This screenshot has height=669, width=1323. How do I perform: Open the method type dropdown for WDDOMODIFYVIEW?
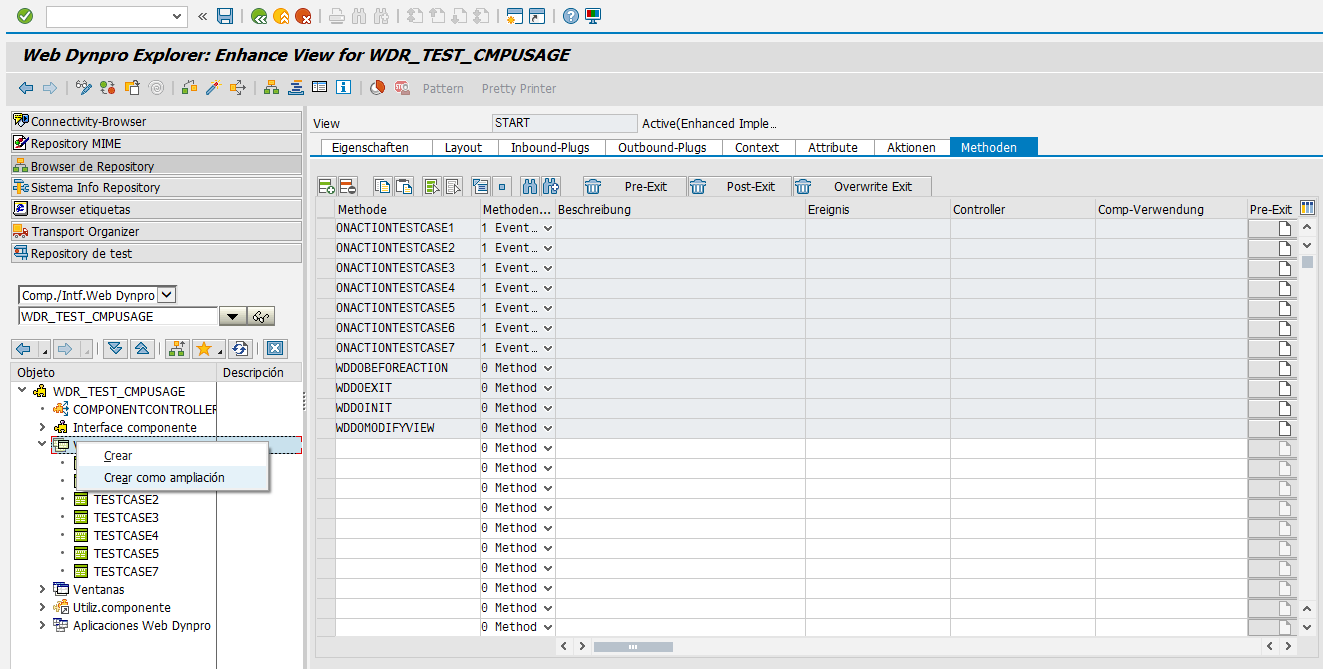tap(547, 428)
